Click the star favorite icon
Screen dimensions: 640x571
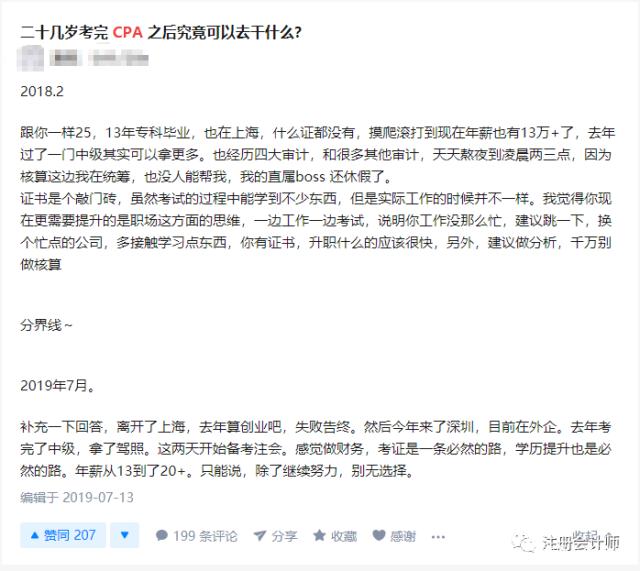pos(319,535)
